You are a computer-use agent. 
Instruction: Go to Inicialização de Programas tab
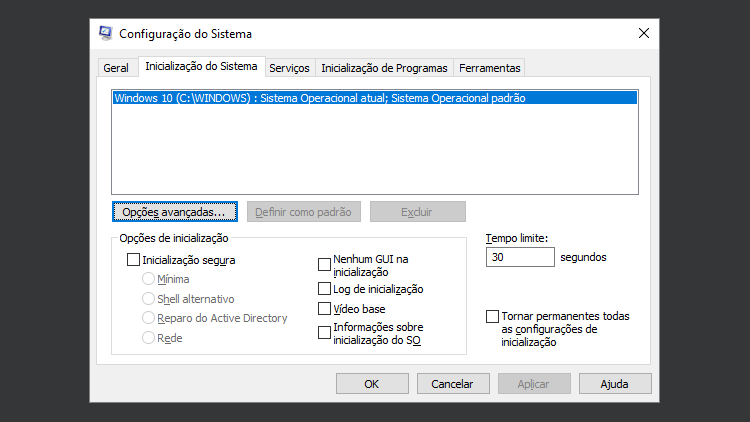click(x=384, y=68)
